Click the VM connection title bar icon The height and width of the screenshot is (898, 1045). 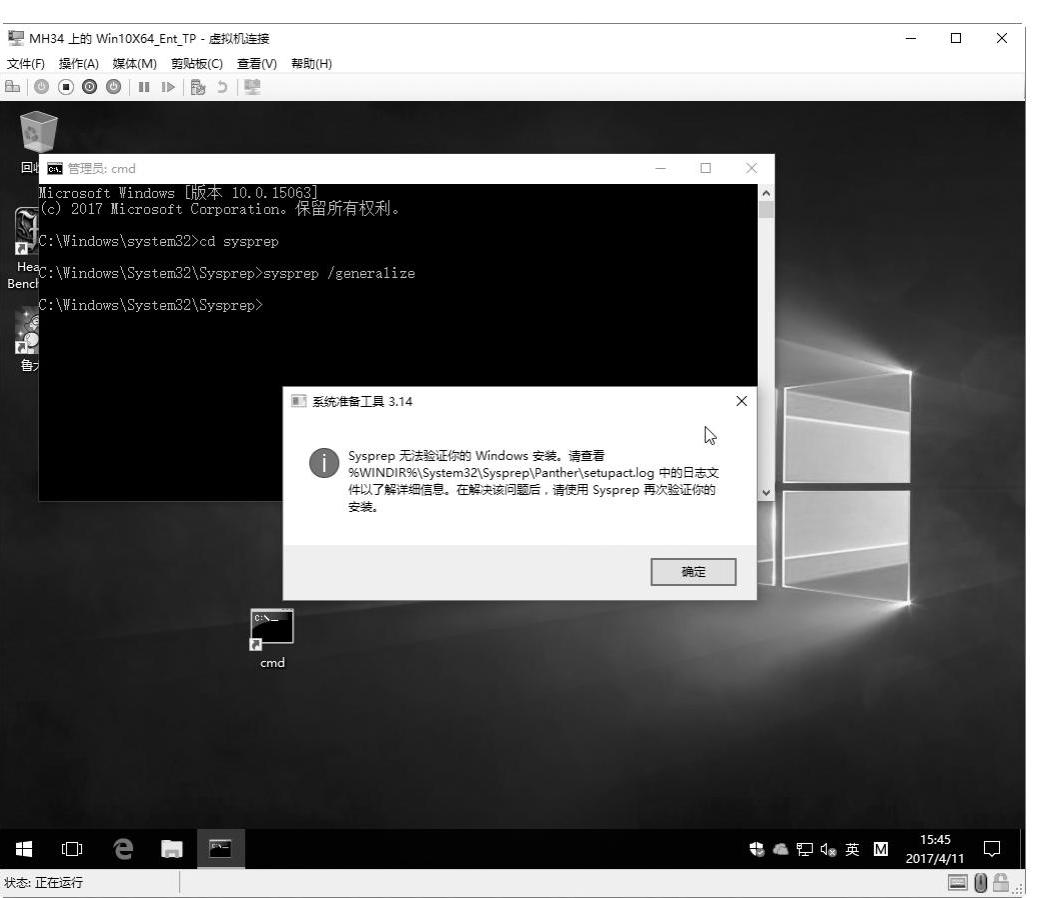coord(16,38)
